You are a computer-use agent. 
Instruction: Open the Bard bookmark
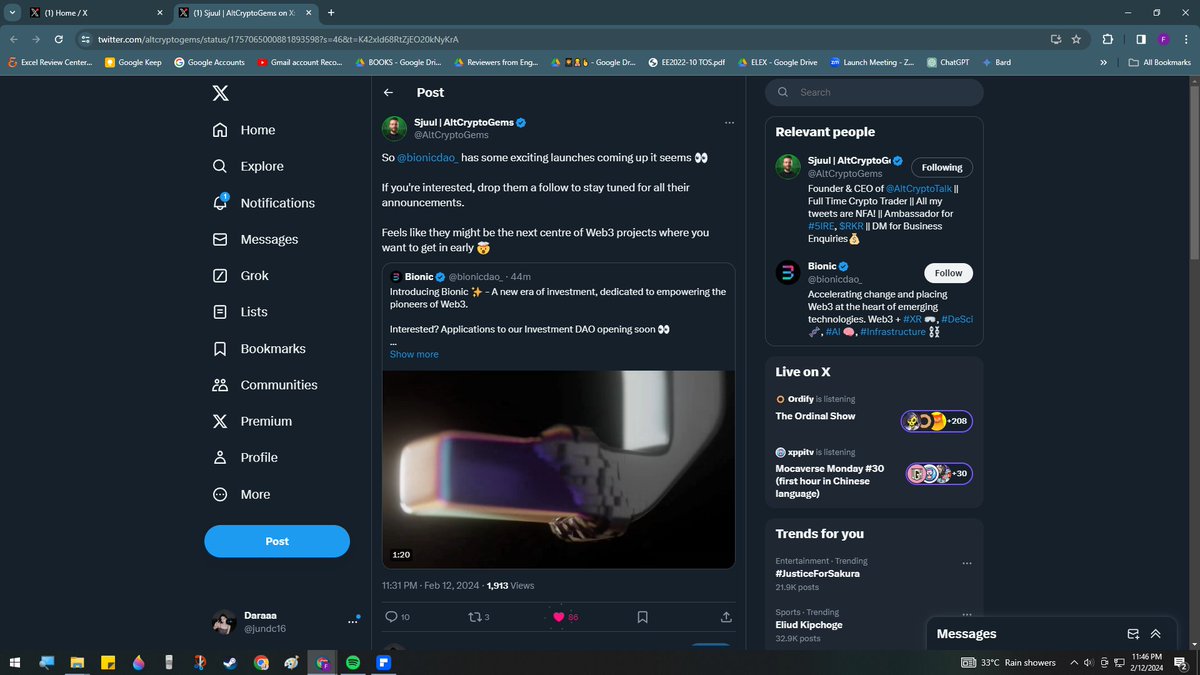(x=995, y=62)
